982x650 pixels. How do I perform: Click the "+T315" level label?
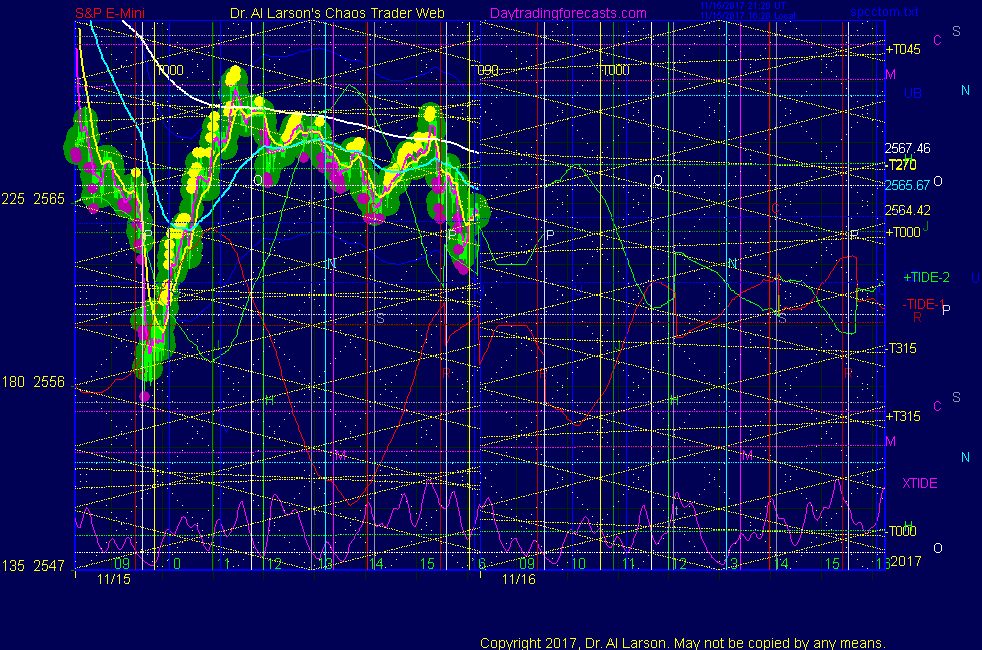point(903,416)
